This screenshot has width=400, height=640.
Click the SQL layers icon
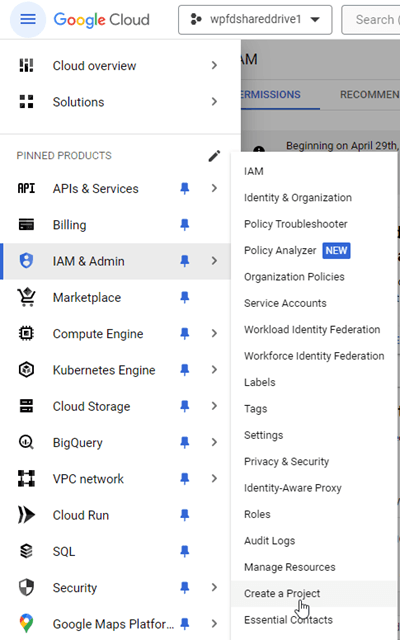27,551
